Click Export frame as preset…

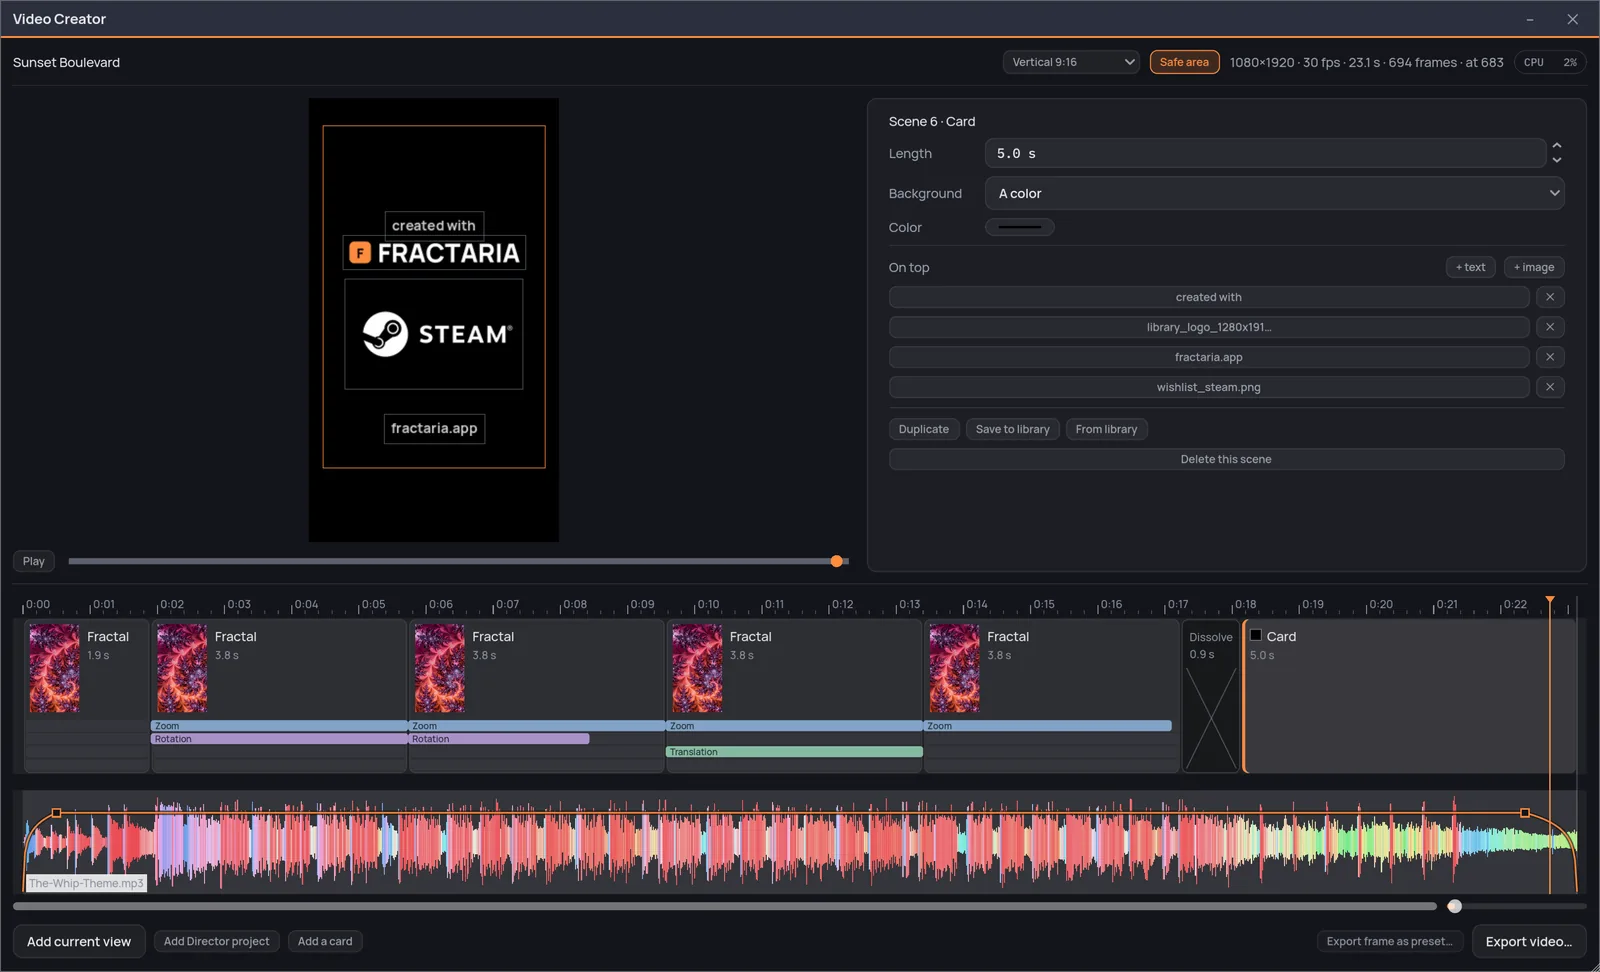pyautogui.click(x=1390, y=941)
